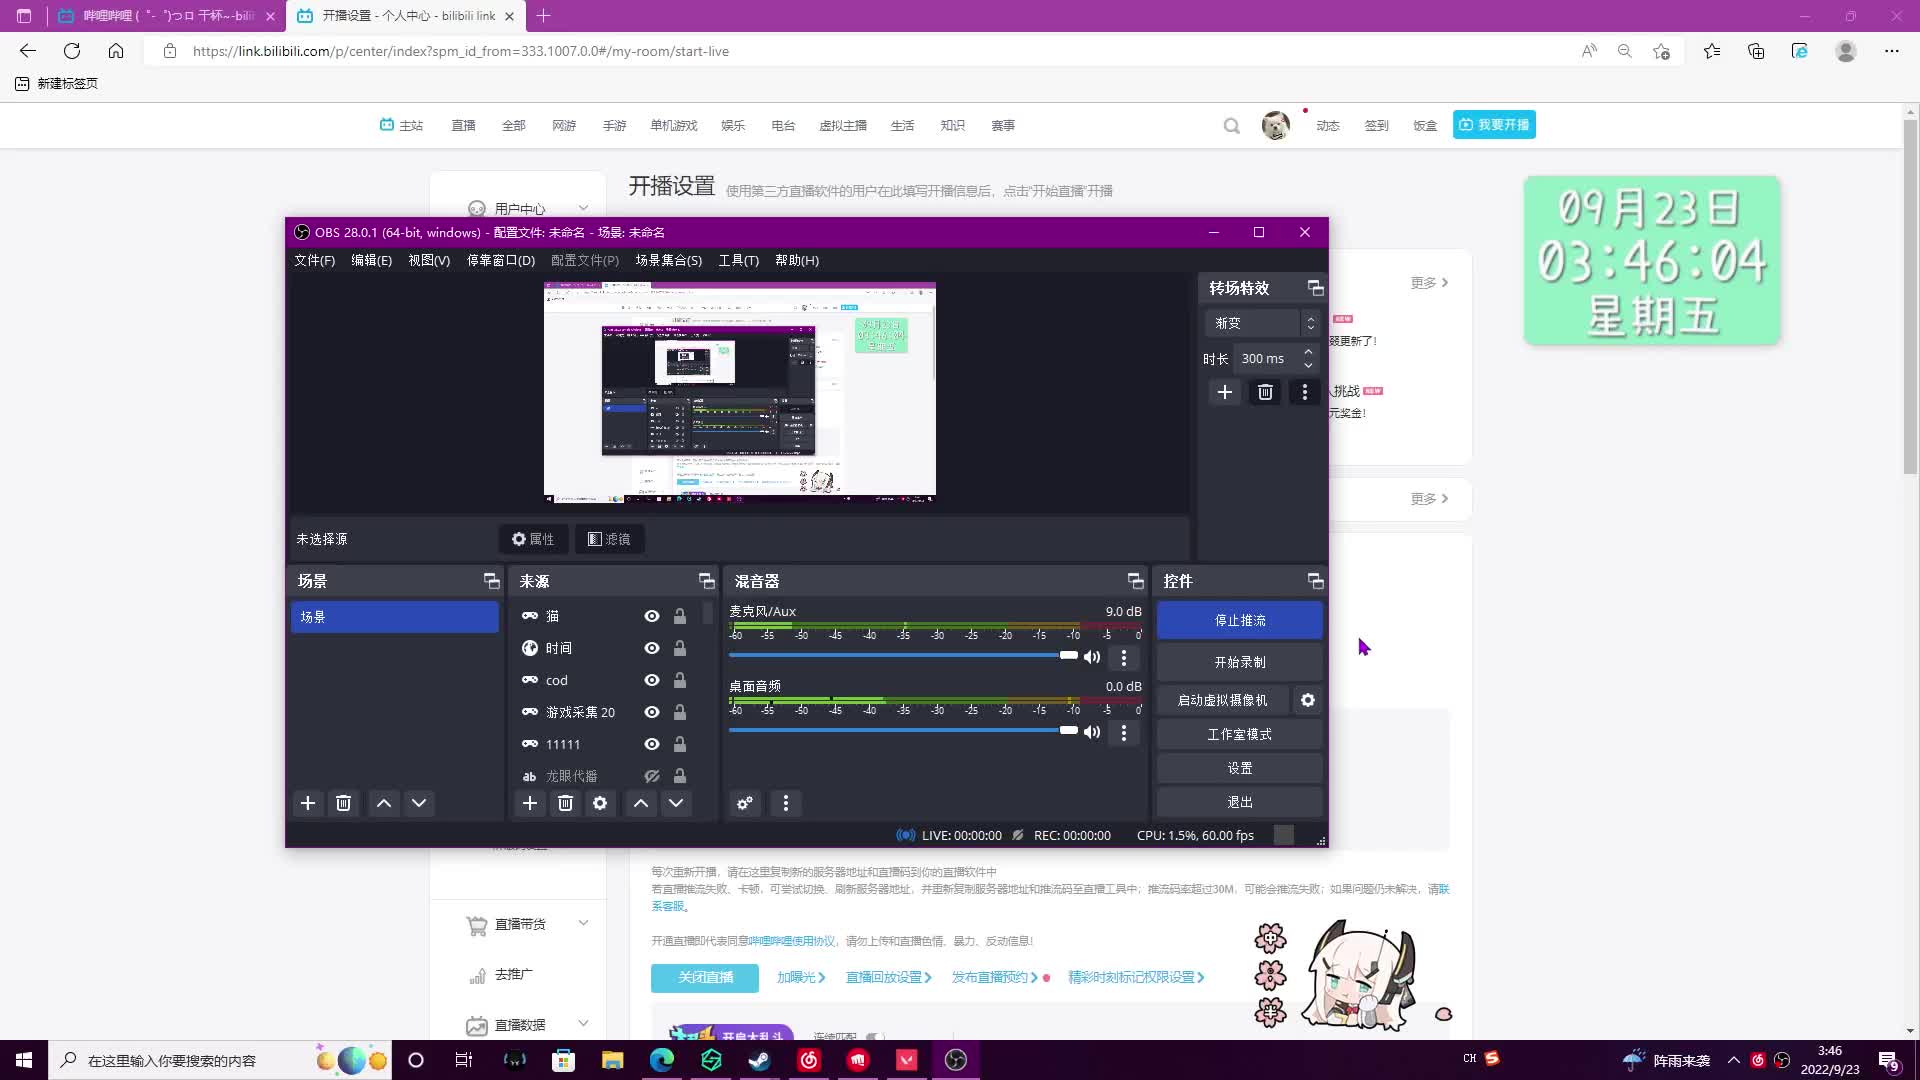Open mixer panel three-dot menu at bottom
This screenshot has width=1920, height=1080.
(x=786, y=803)
